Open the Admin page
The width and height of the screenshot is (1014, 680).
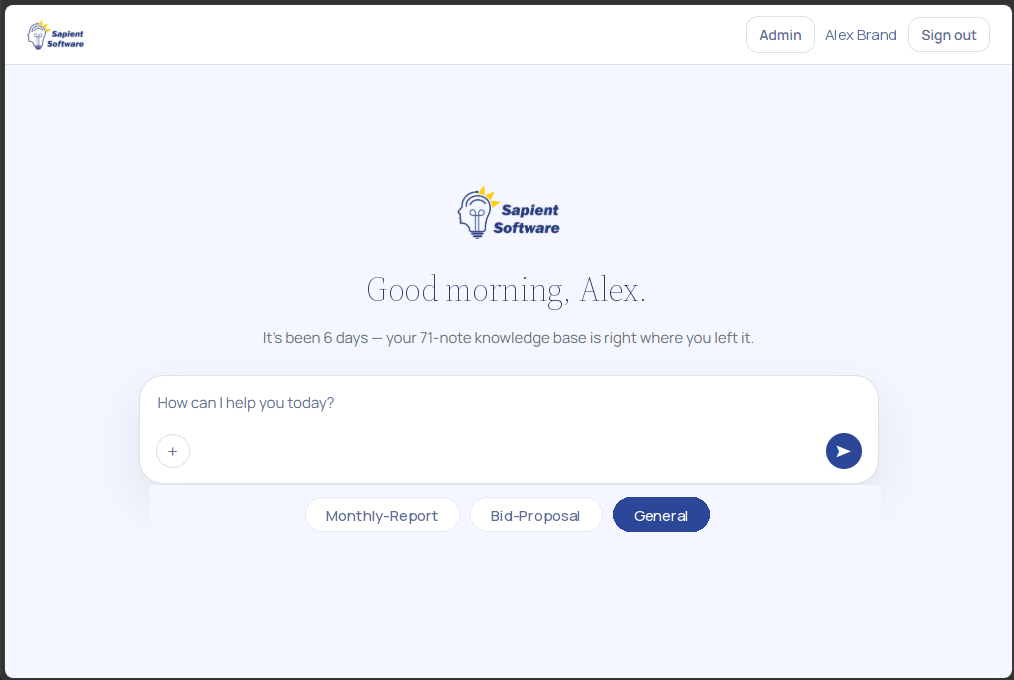[780, 35]
